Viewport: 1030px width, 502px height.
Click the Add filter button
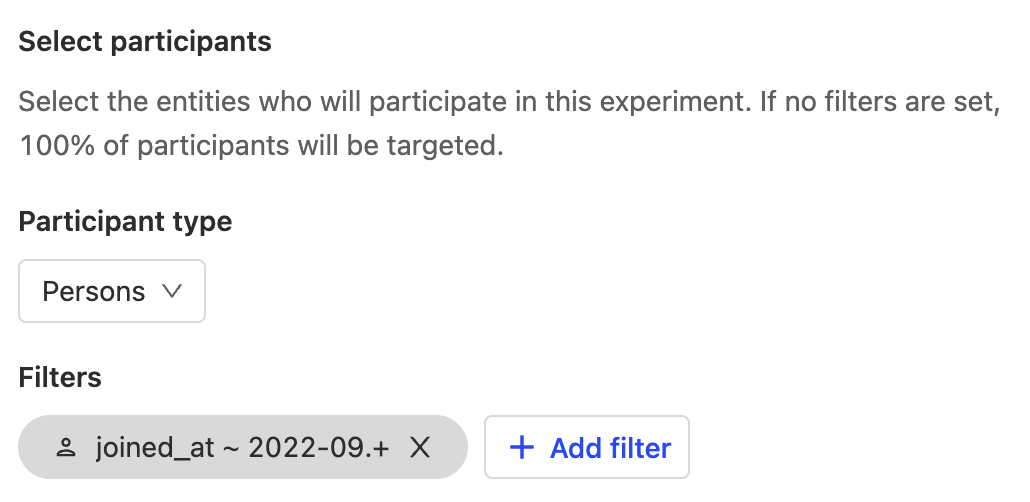click(x=587, y=448)
